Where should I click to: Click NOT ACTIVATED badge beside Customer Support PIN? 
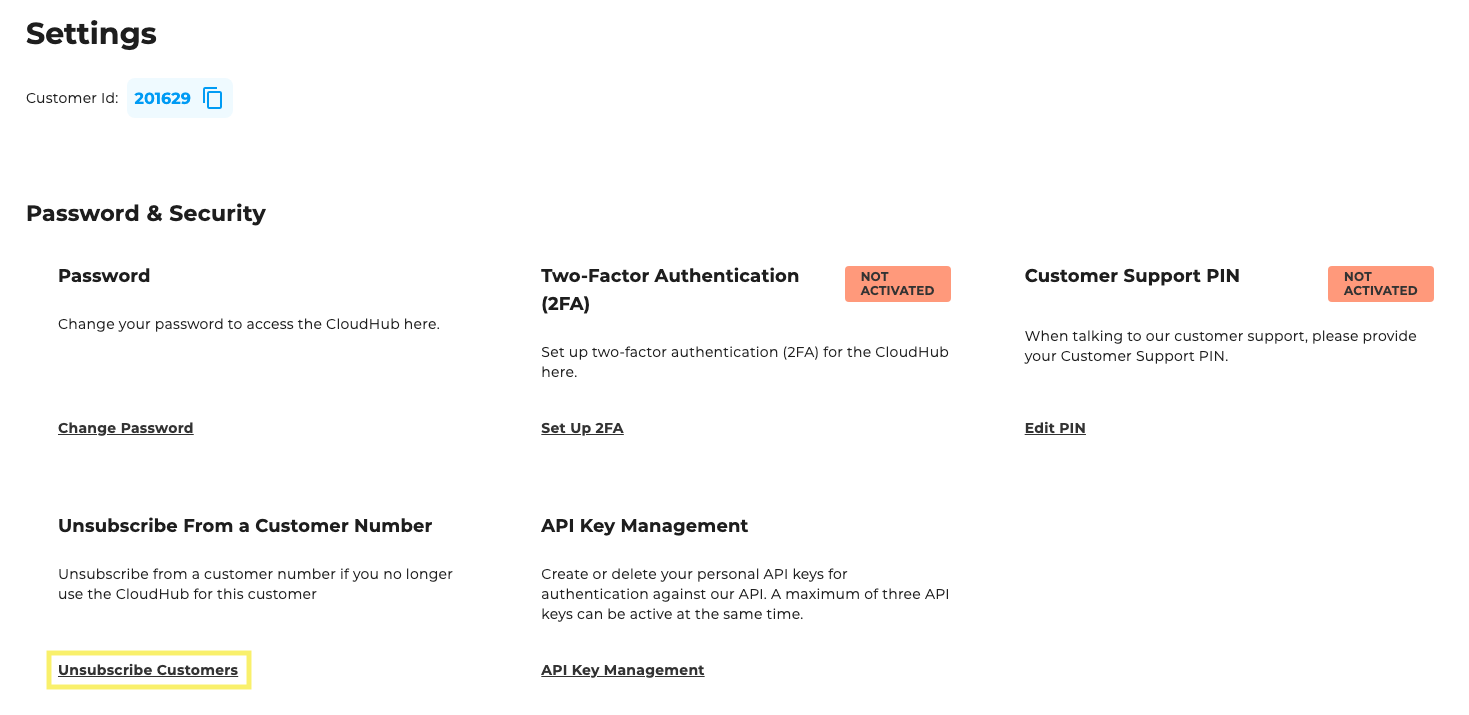(1380, 284)
